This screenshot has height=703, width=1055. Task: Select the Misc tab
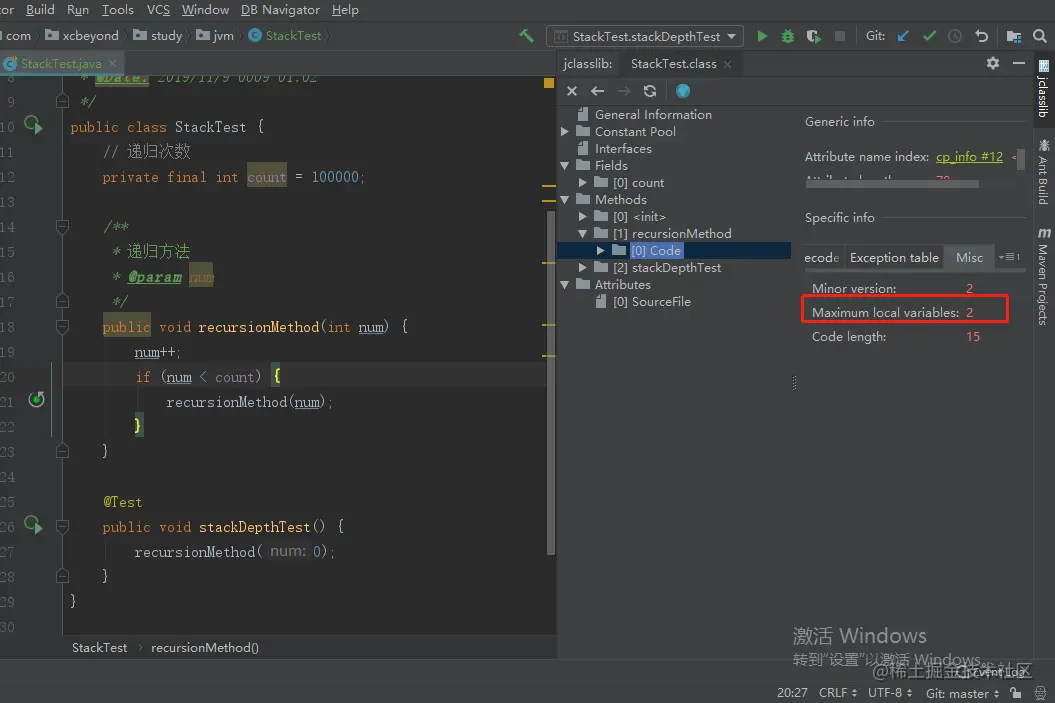[x=969, y=258]
